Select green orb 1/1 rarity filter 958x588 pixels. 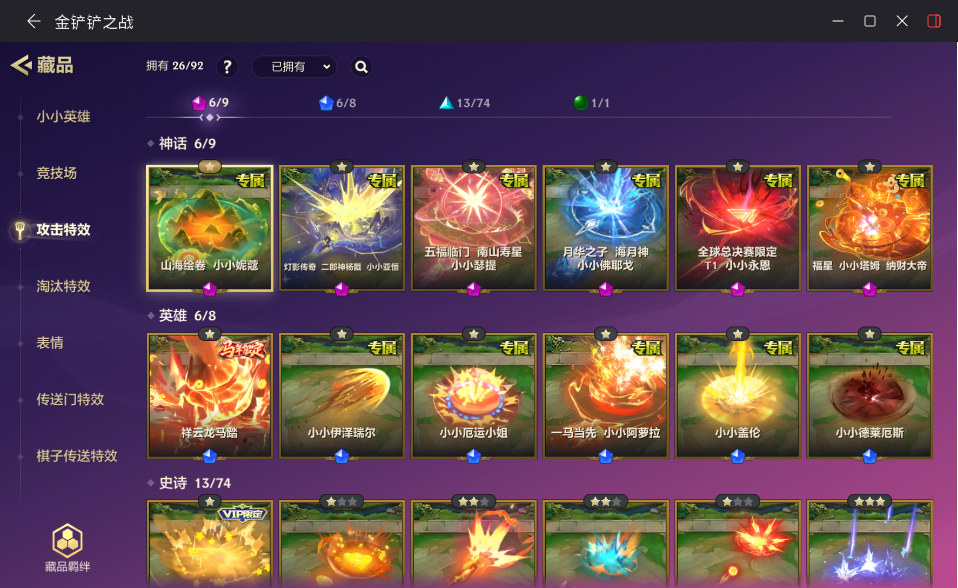pos(591,103)
